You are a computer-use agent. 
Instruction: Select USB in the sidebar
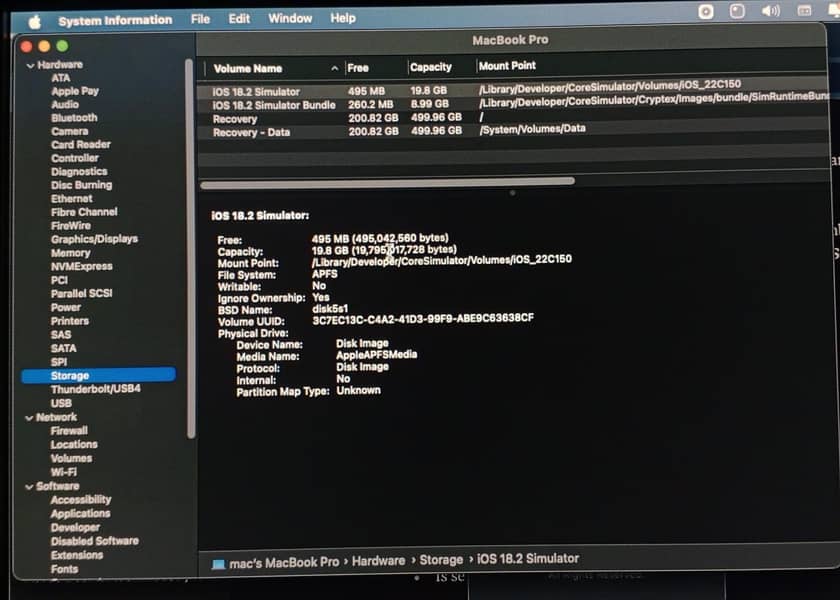[61, 403]
